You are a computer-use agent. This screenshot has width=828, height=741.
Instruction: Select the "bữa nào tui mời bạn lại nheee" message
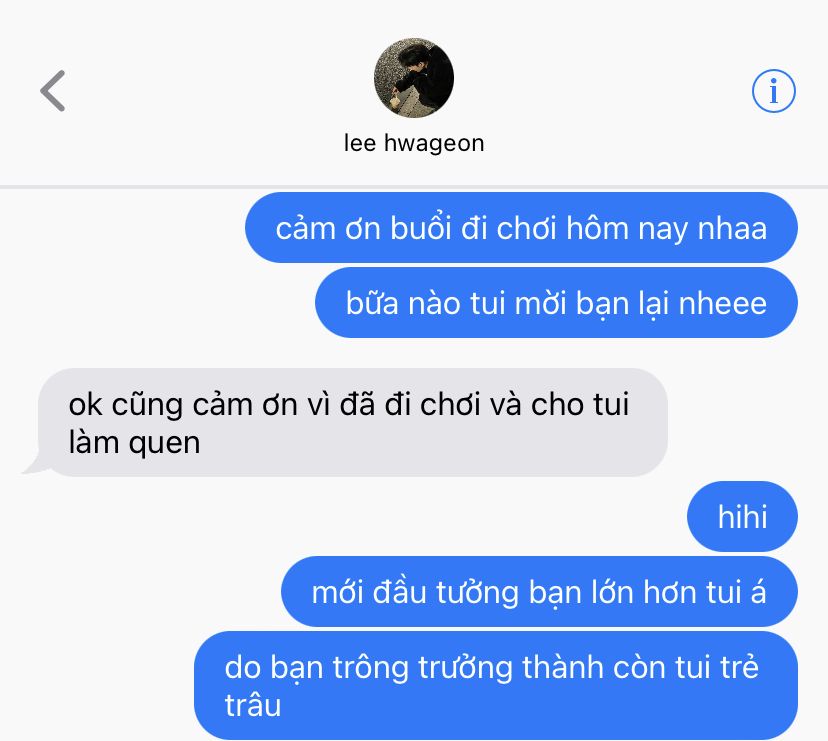(556, 303)
